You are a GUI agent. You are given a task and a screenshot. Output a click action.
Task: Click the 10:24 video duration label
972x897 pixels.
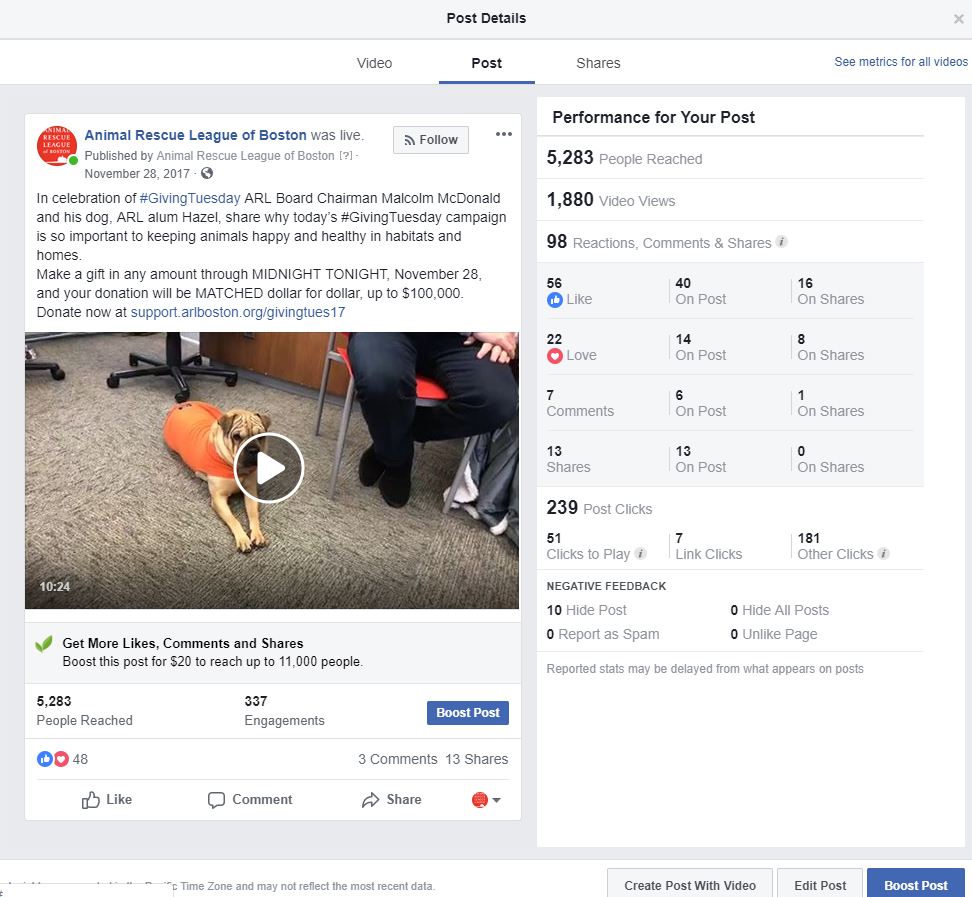pos(55,586)
